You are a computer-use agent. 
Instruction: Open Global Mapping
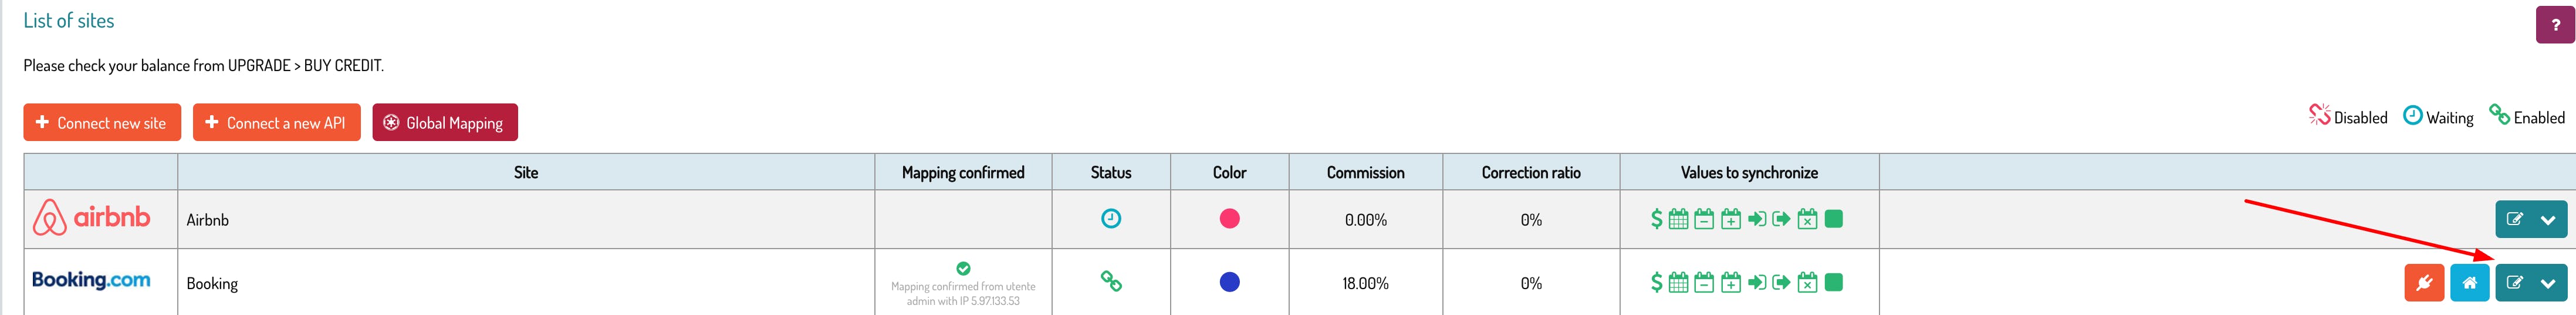click(x=445, y=123)
